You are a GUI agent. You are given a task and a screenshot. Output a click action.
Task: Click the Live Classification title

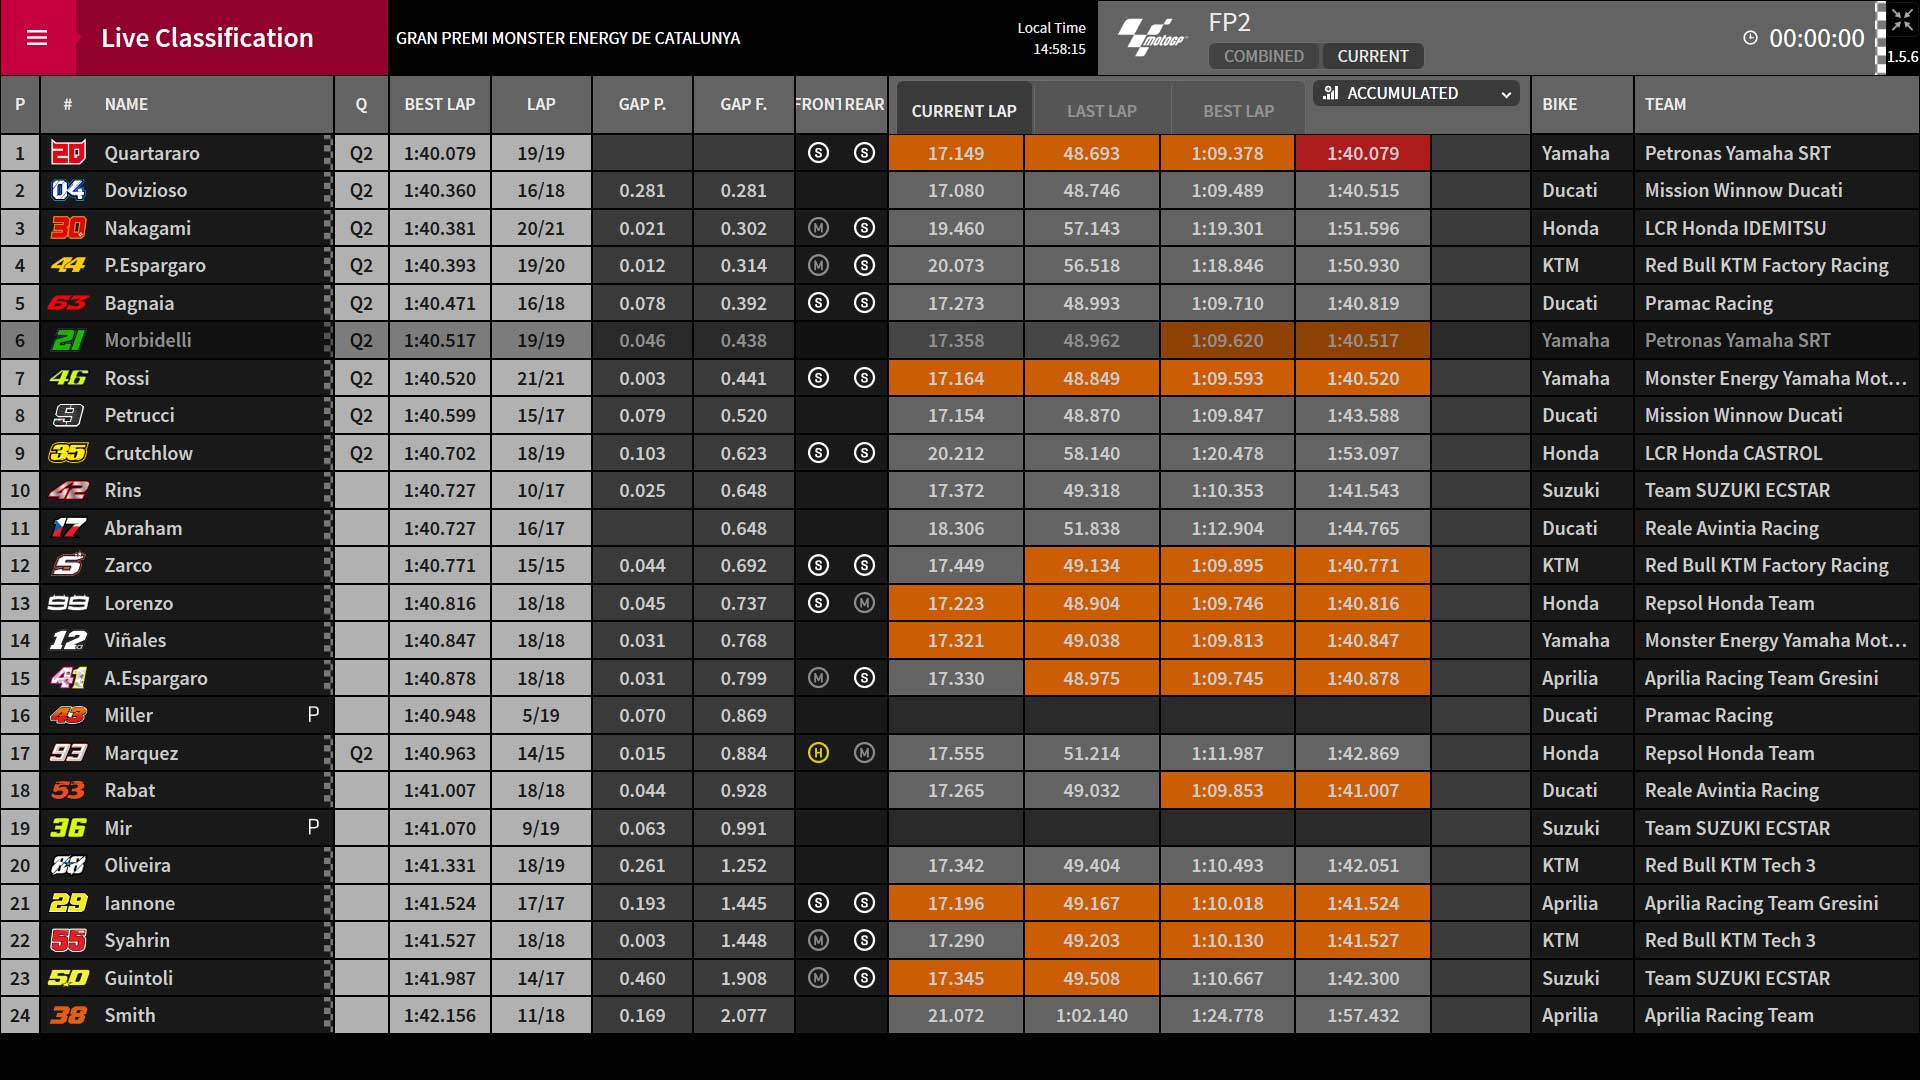(207, 38)
